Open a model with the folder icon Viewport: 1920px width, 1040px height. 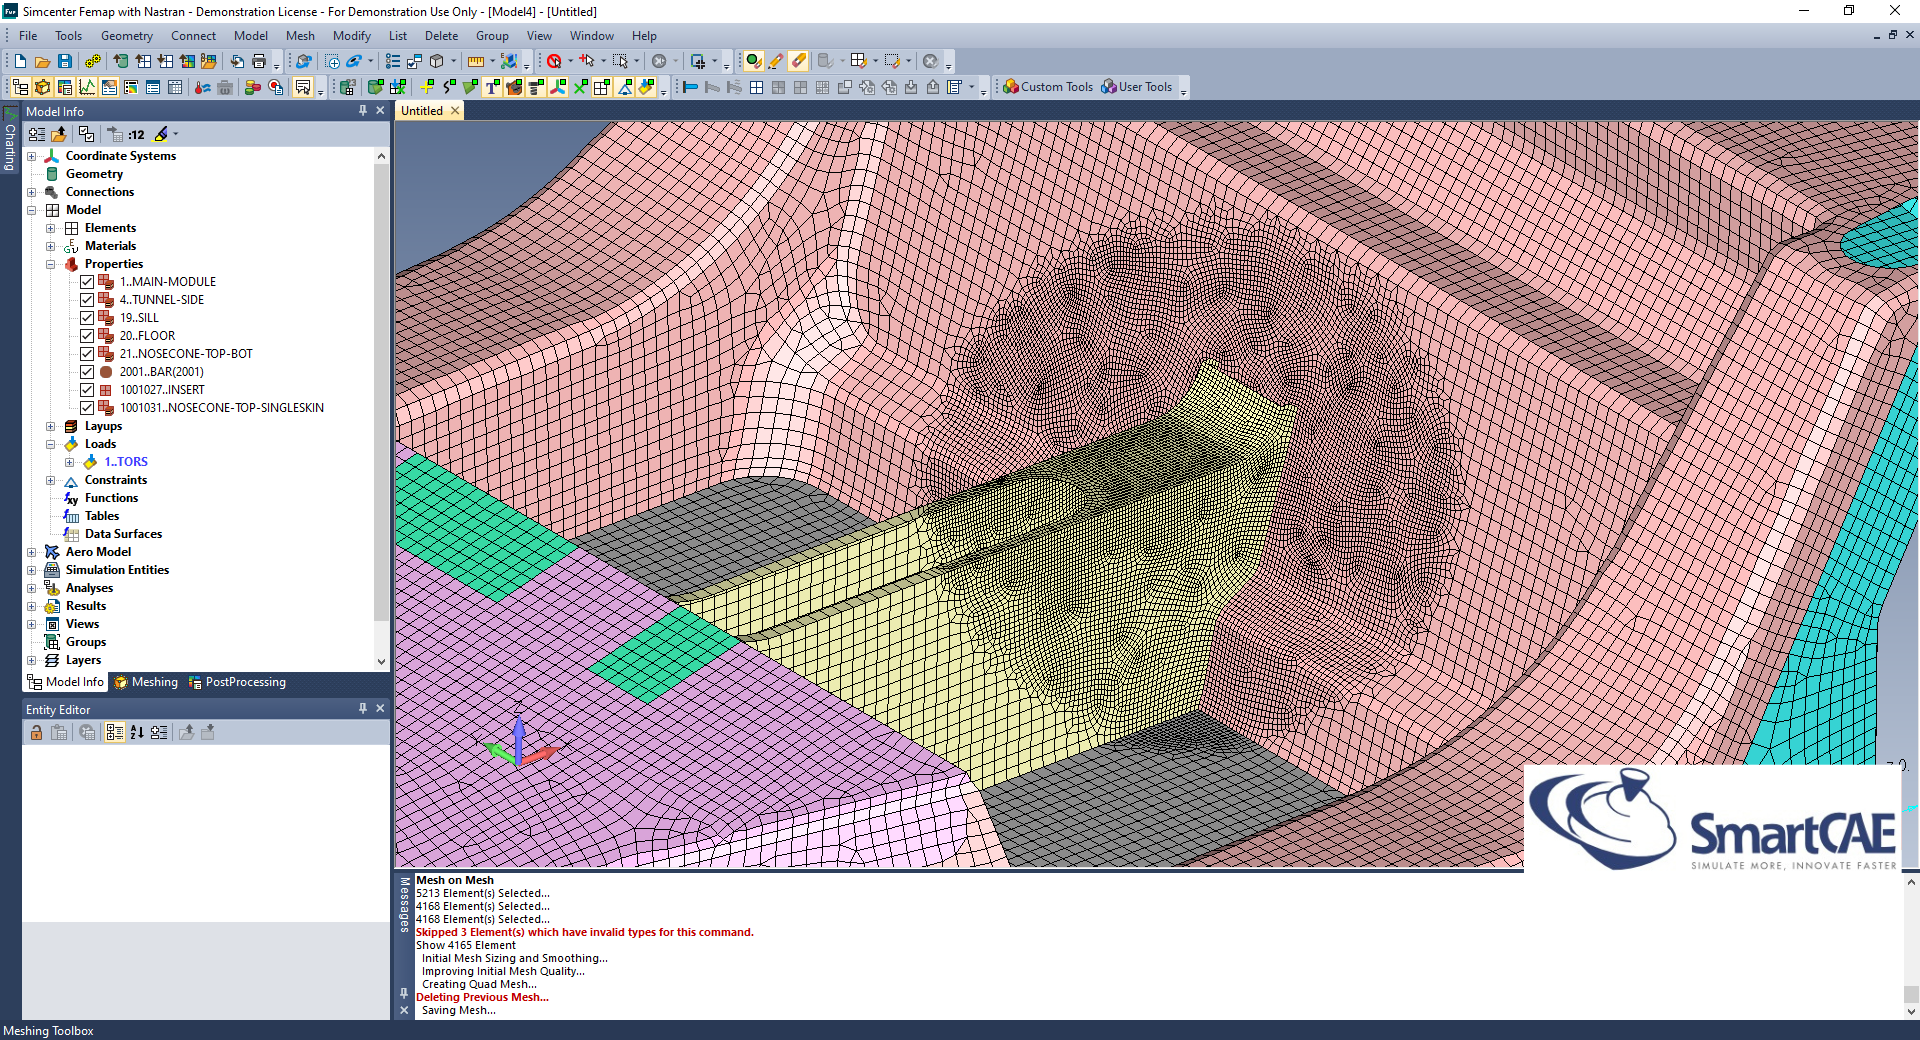[42, 61]
